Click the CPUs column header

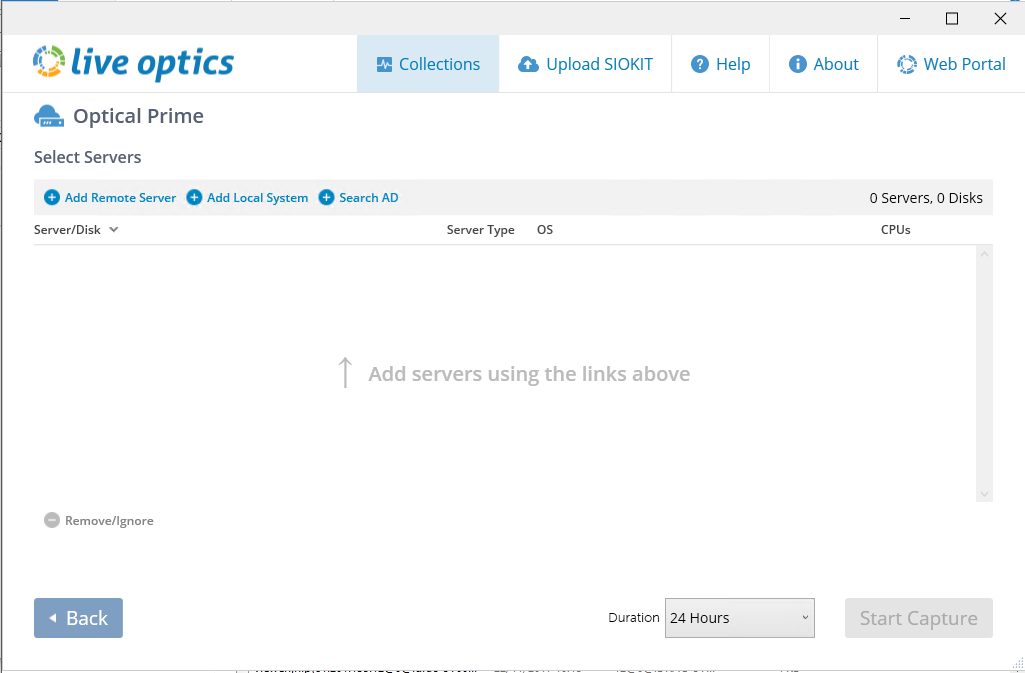pyautogui.click(x=896, y=229)
